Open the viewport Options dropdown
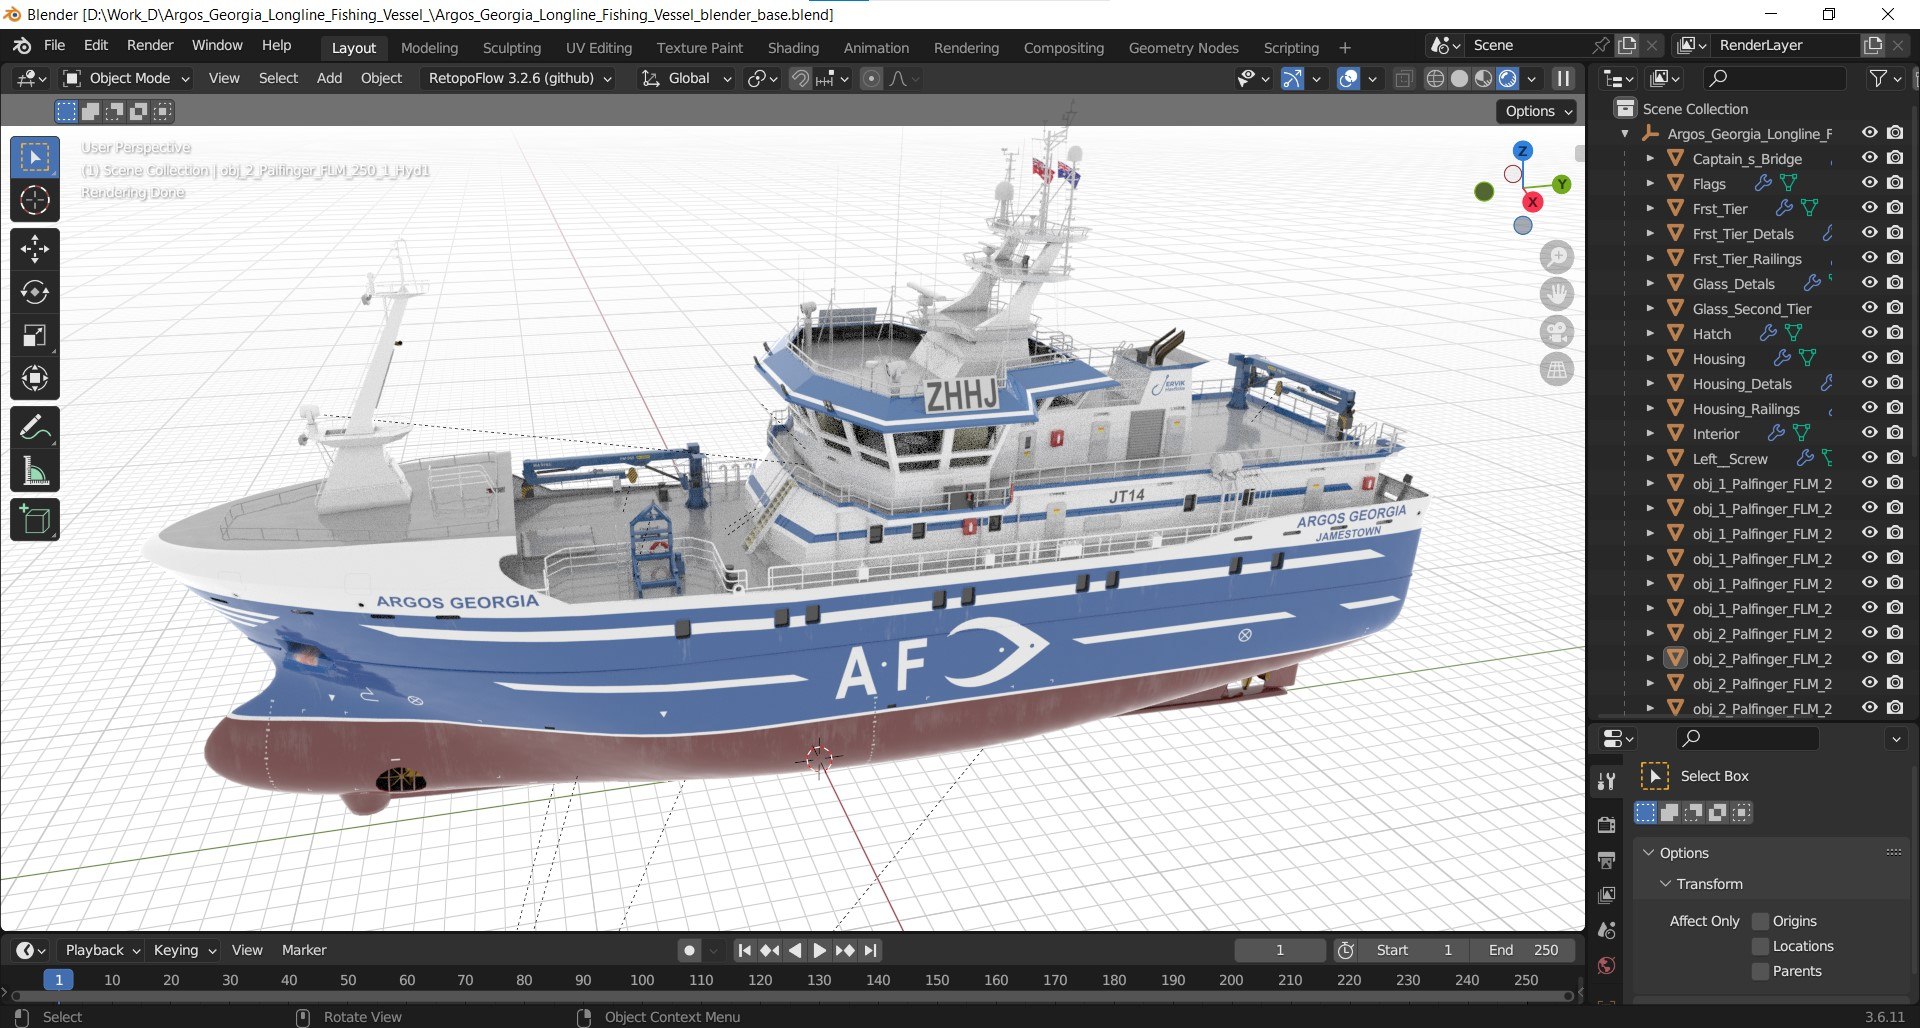This screenshot has height=1028, width=1920. [x=1537, y=111]
